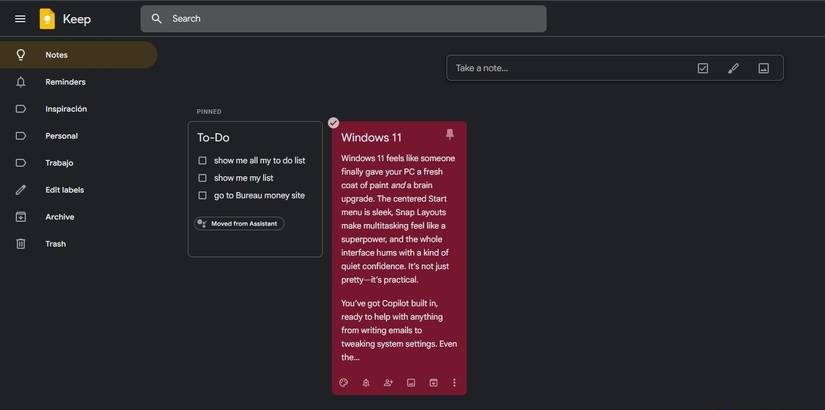Create a new image note via picture icon

click(763, 68)
